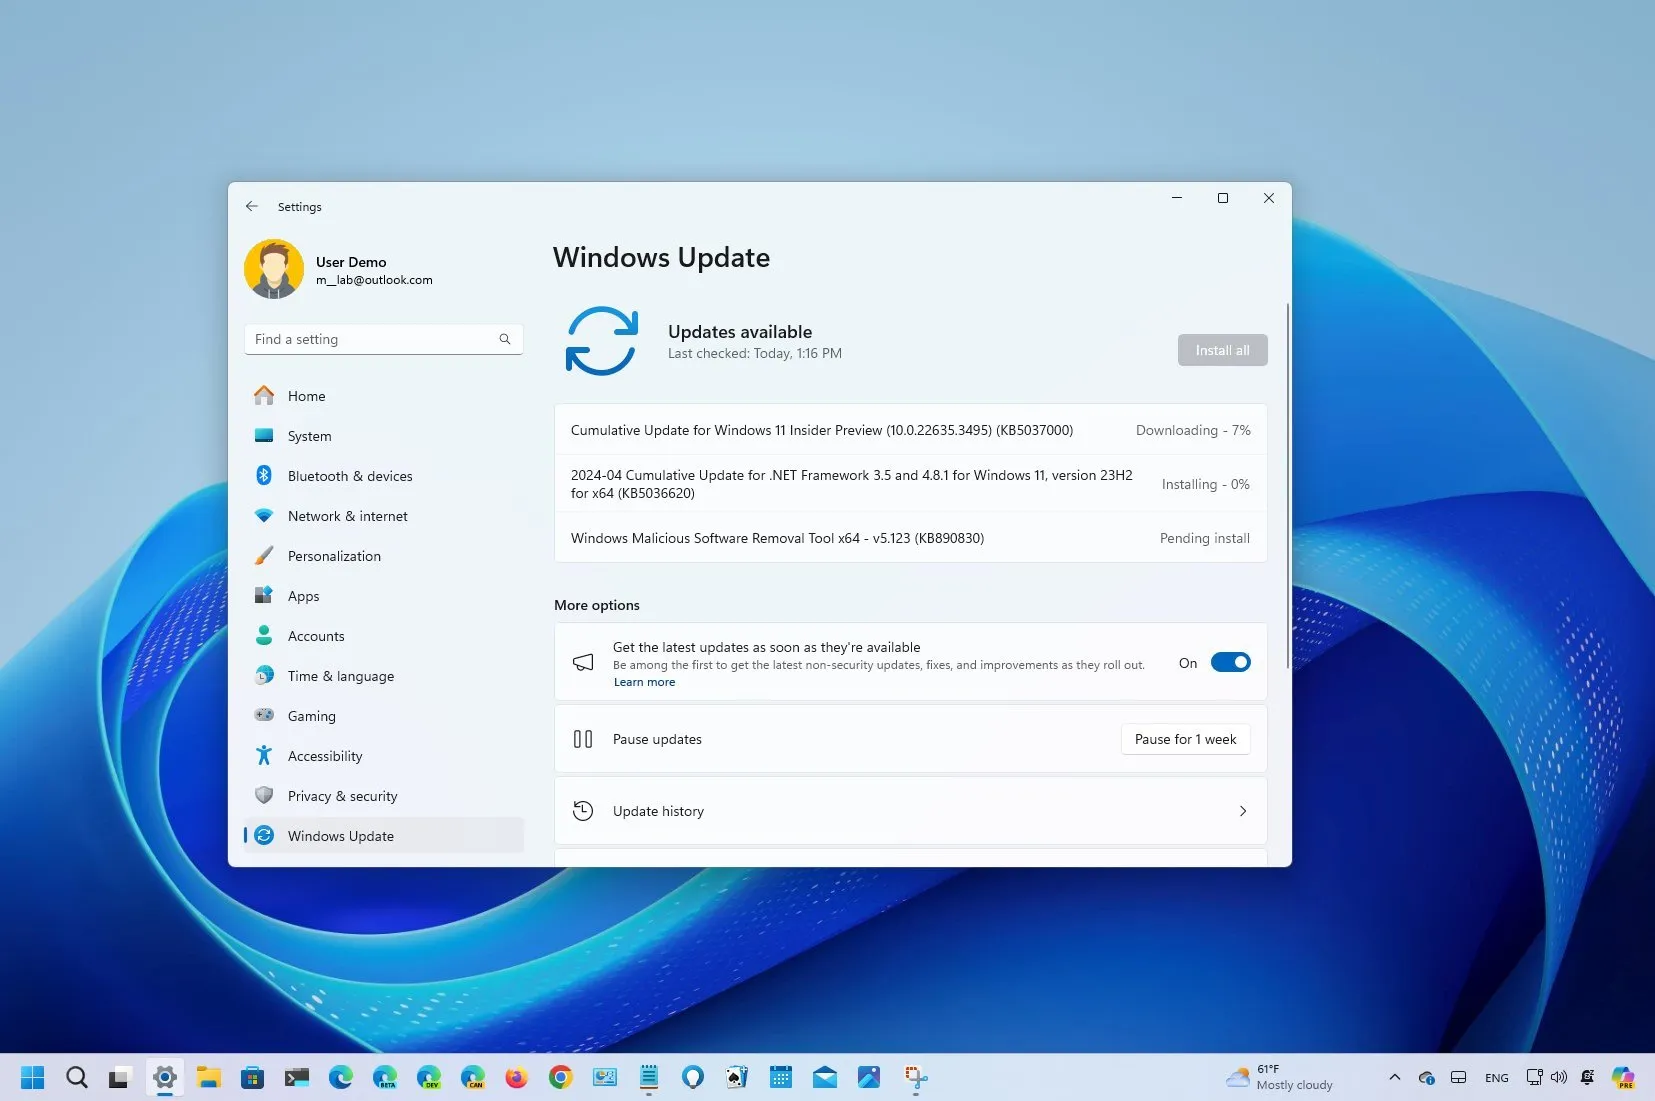Open Network & internet via its globe icon
The height and width of the screenshot is (1101, 1655).
pos(263,516)
